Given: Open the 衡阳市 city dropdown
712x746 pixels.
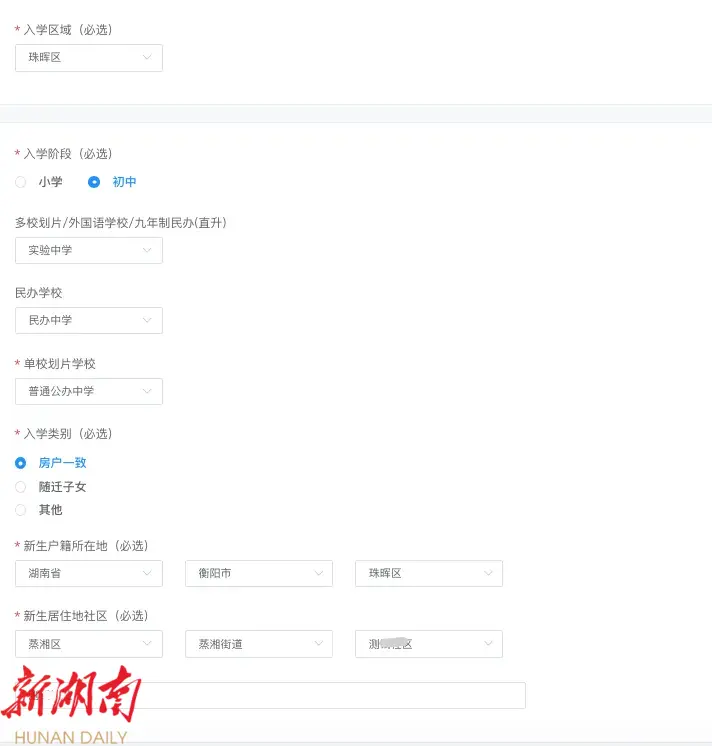Looking at the screenshot, I should point(258,573).
